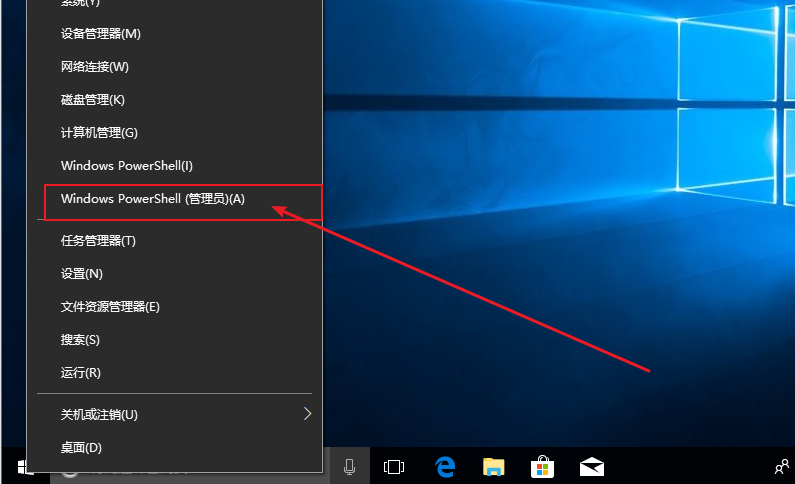Viewport: 795px width, 484px height.
Task: Launch 任务管理器(T) from the menu
Action: click(98, 241)
